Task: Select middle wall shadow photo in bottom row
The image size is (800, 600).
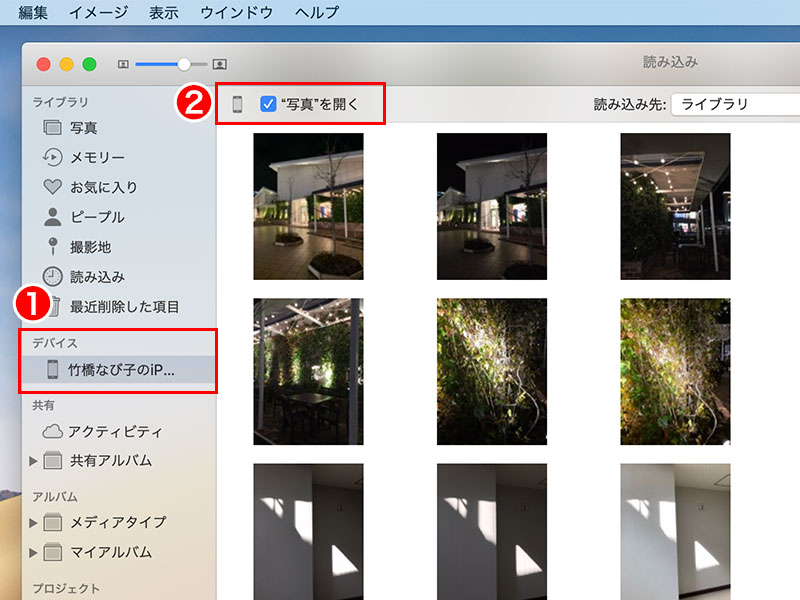Action: (492, 532)
